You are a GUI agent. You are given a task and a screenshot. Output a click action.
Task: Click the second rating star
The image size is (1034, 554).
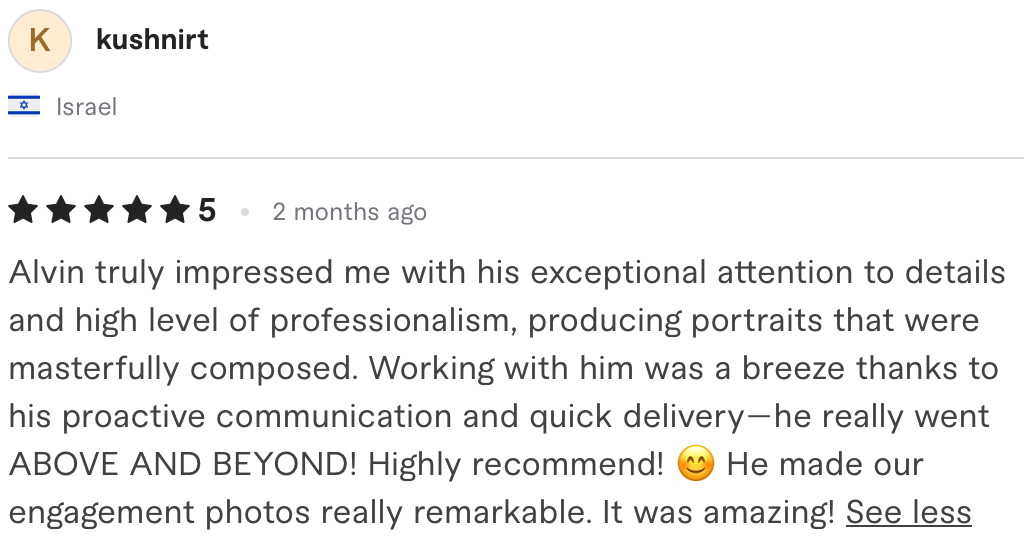61,210
